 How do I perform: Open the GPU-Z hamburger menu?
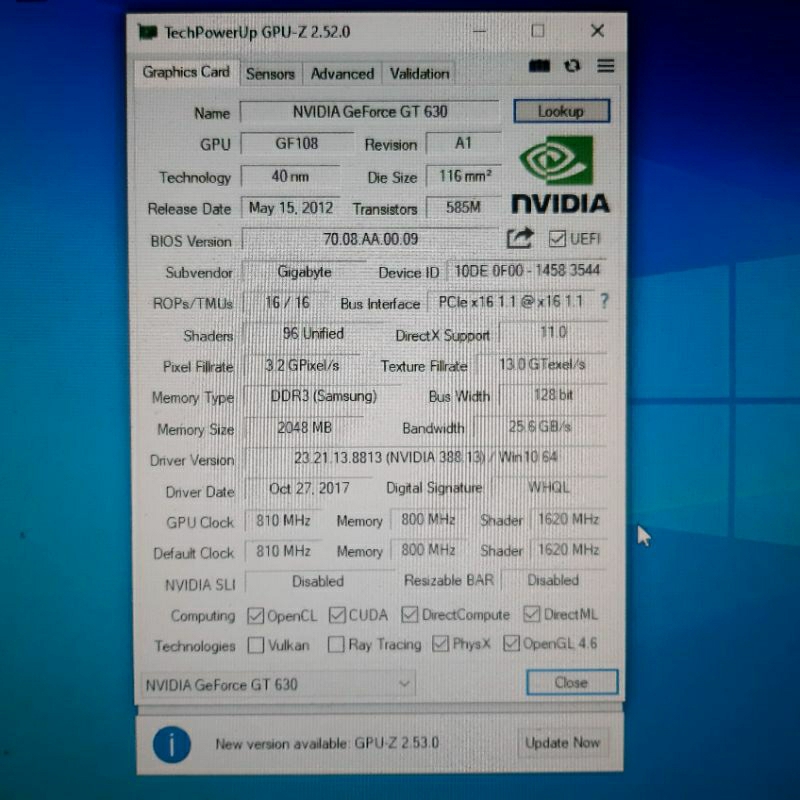click(606, 66)
